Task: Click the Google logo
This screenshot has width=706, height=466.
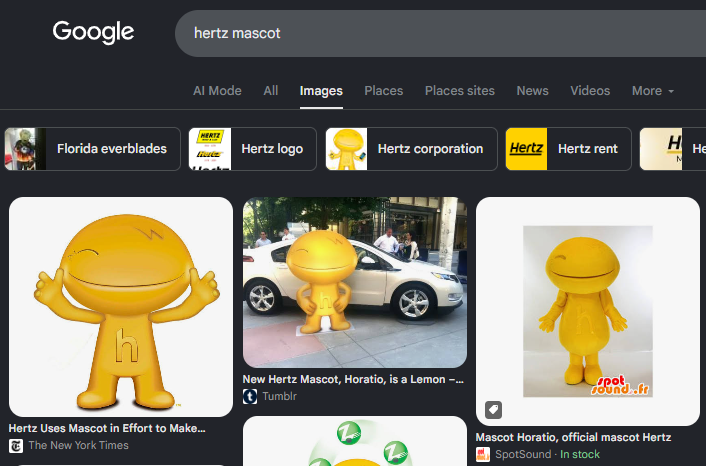Action: 93,32
